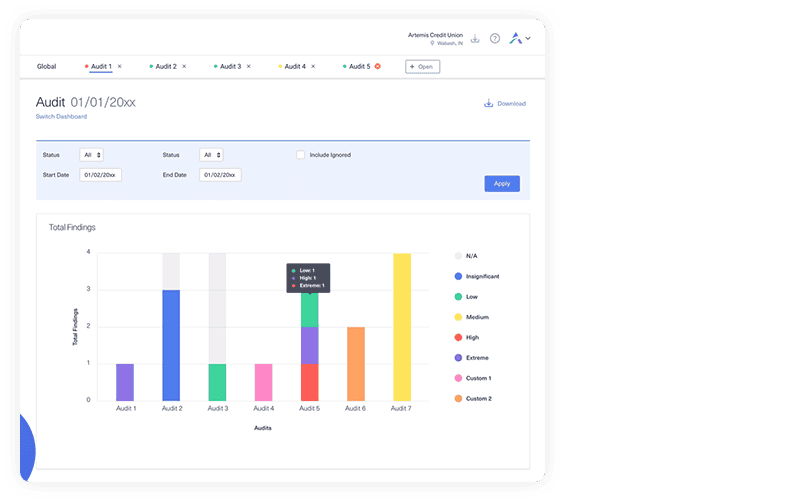This screenshot has width=800, height=500.
Task: Switch to the Audit 2 tab
Action: click(166, 66)
